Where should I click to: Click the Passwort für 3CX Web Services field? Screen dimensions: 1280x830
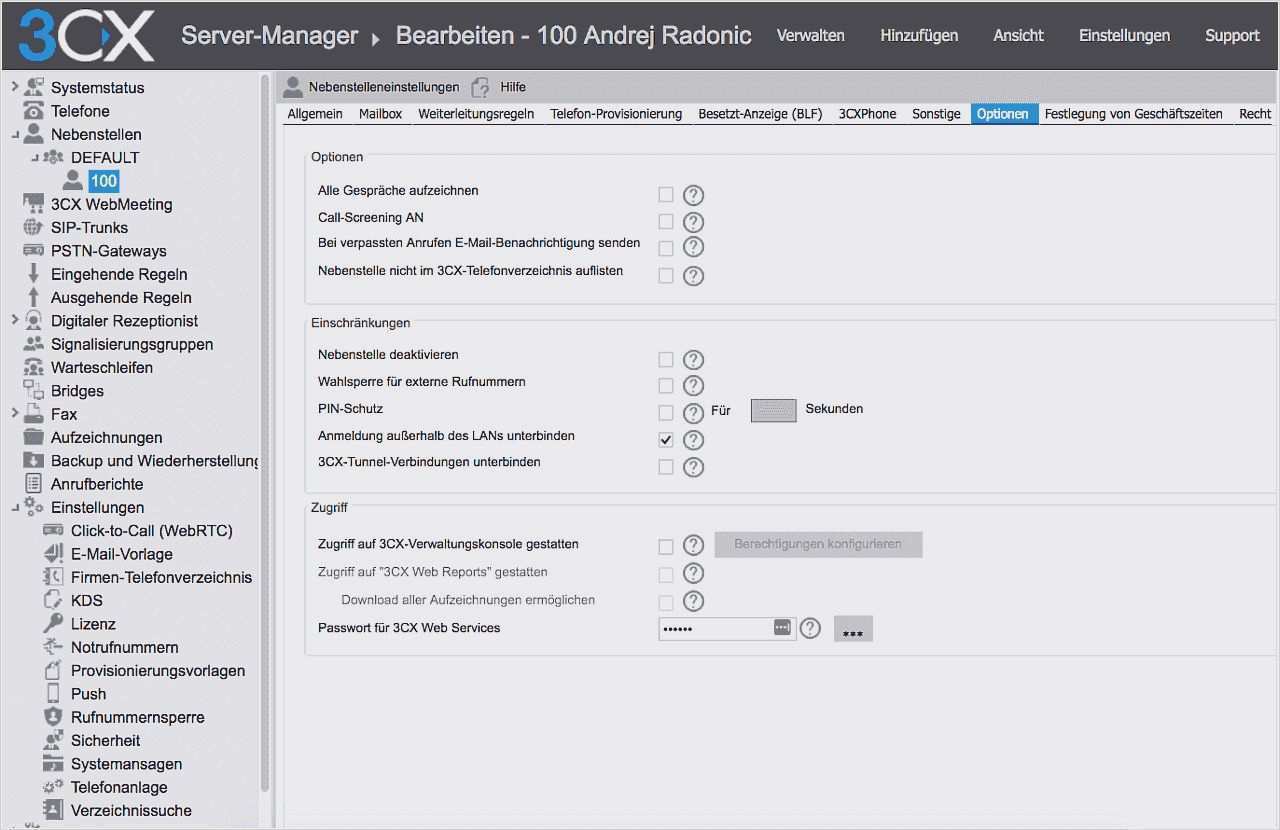tap(714, 628)
